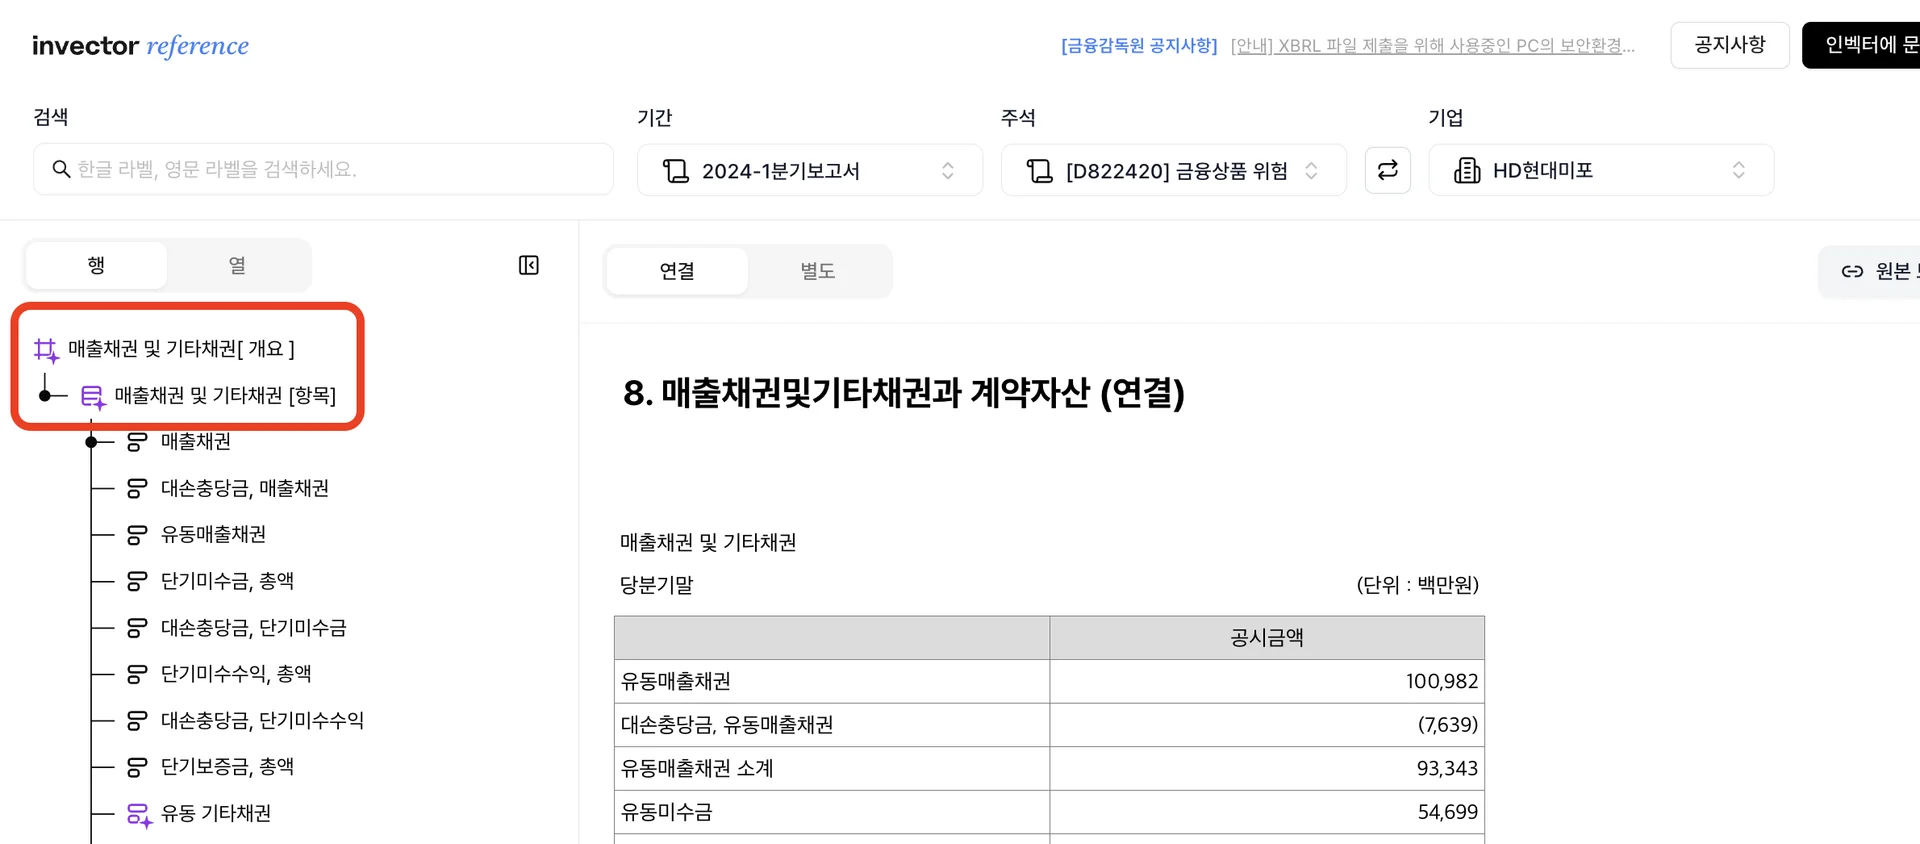The width and height of the screenshot is (1920, 844).
Task: Select the 연결 tab
Action: tap(677, 271)
